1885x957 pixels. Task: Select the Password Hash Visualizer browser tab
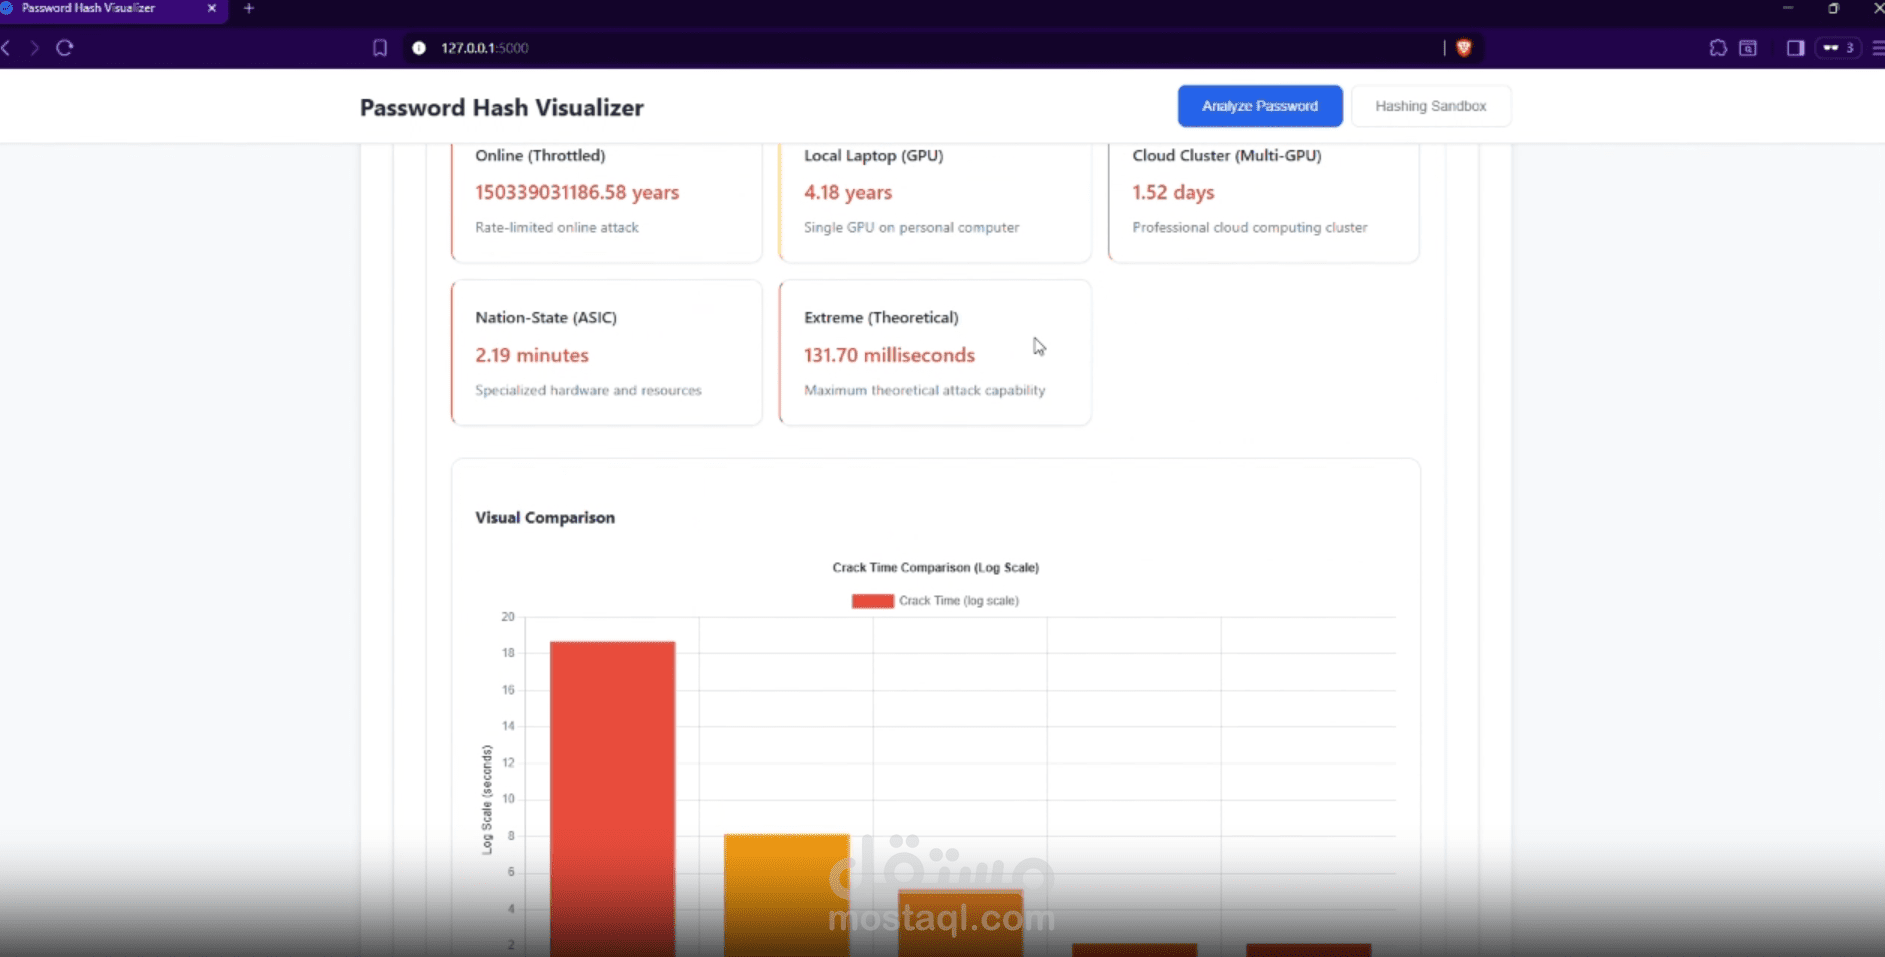(x=100, y=9)
